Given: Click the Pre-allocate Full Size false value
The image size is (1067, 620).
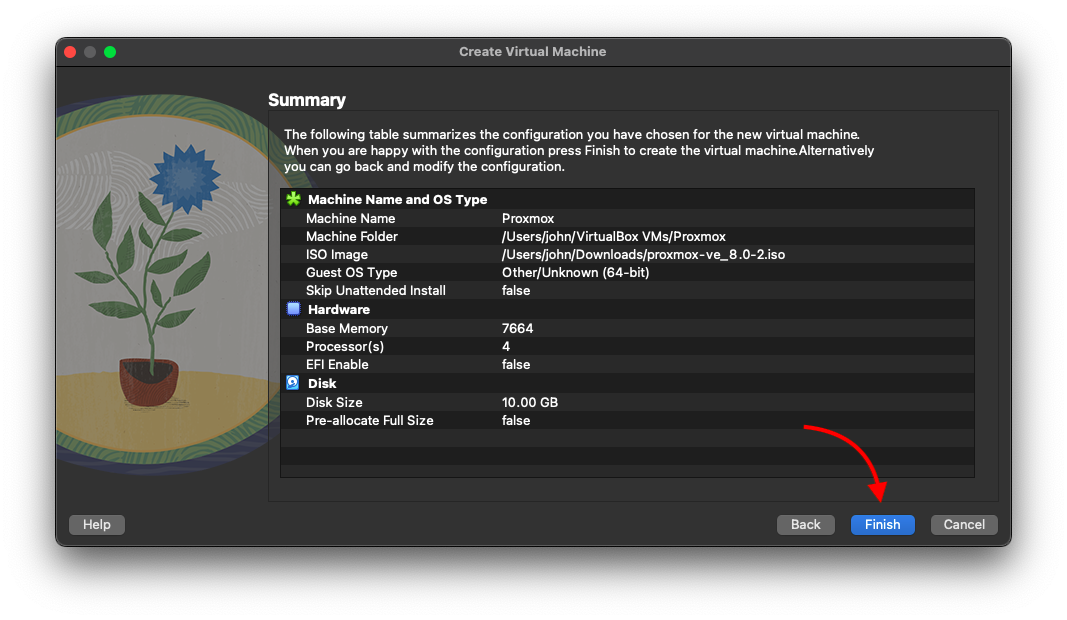Looking at the screenshot, I should click(516, 421).
